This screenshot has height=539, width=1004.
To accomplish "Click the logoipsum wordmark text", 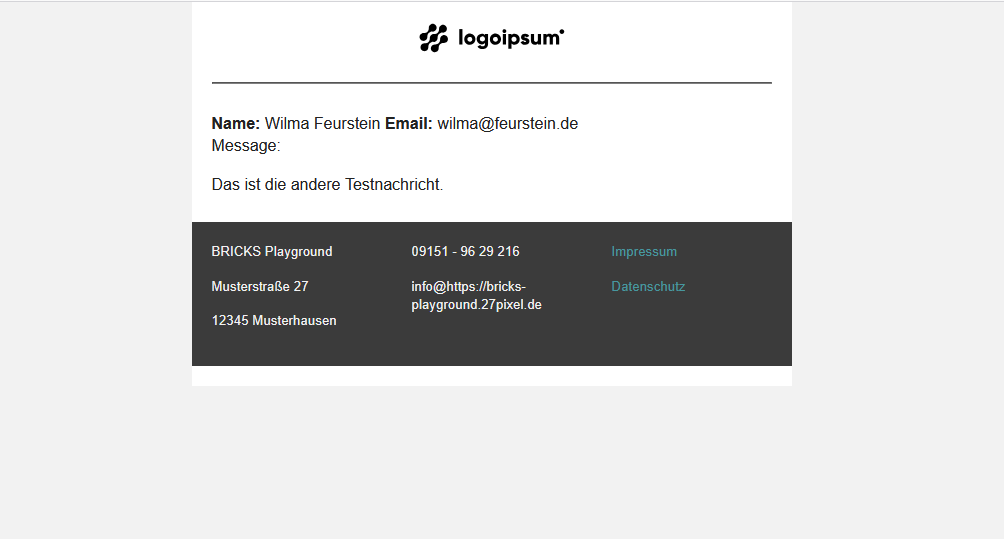I will coord(510,39).
